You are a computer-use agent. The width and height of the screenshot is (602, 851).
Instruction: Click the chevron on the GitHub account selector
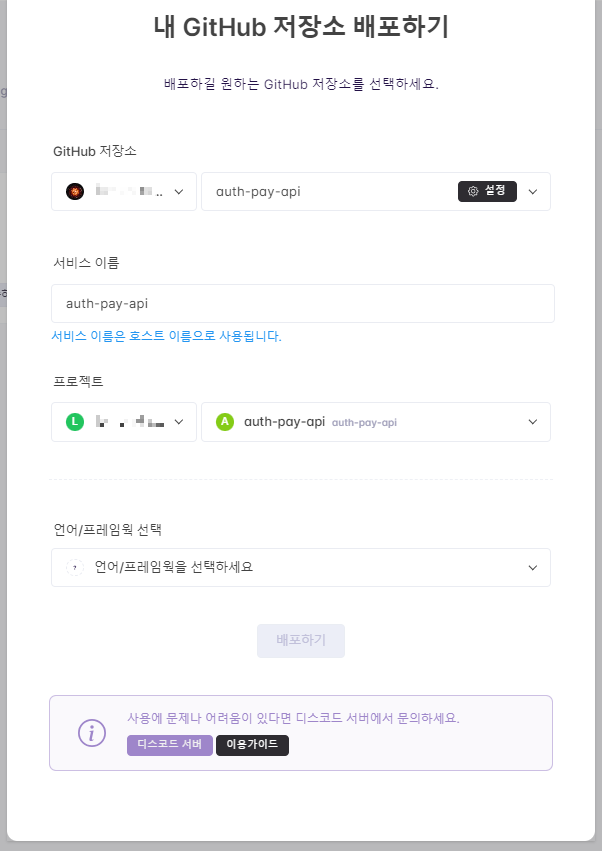tap(180, 190)
